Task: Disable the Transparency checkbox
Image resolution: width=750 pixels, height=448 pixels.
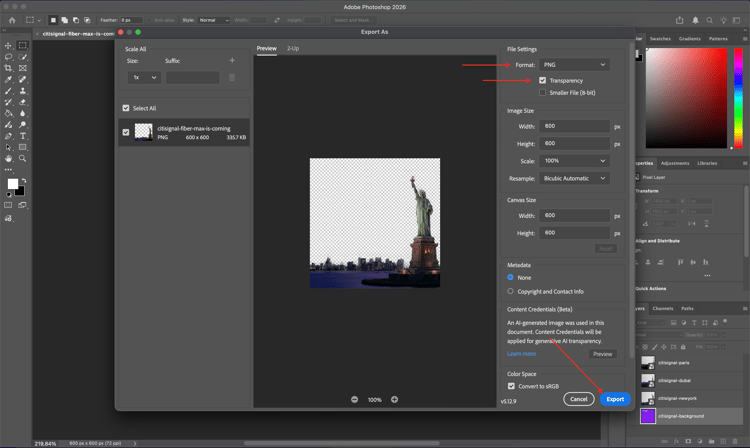Action: pos(543,81)
